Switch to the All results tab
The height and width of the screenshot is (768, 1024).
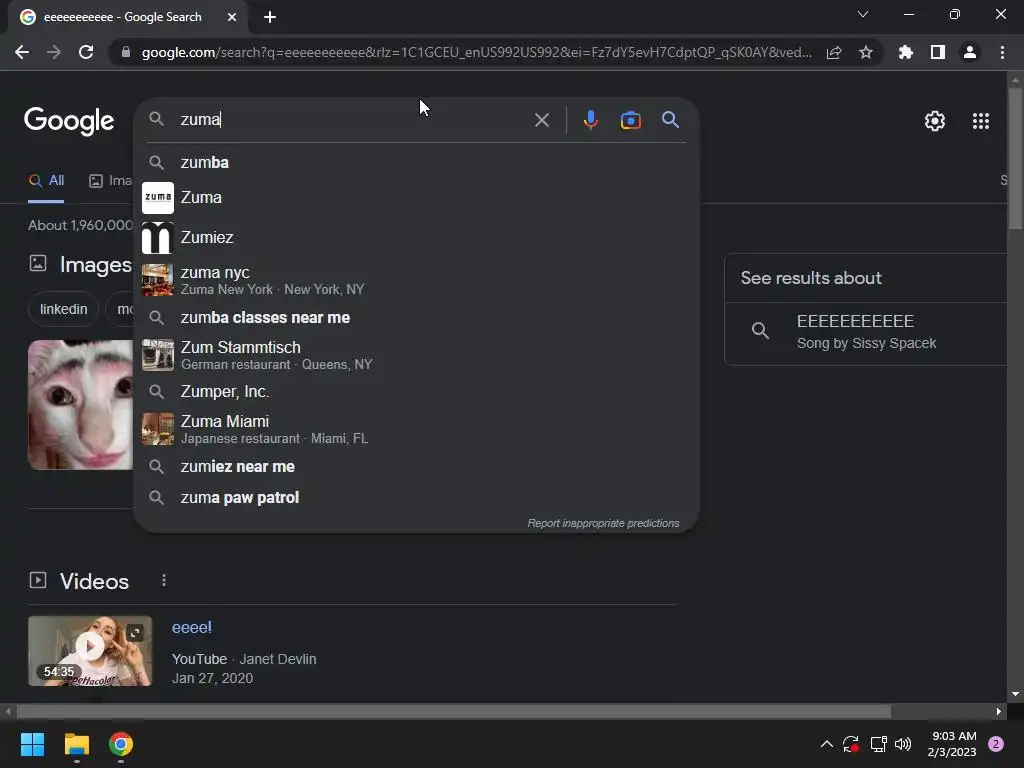(46, 181)
